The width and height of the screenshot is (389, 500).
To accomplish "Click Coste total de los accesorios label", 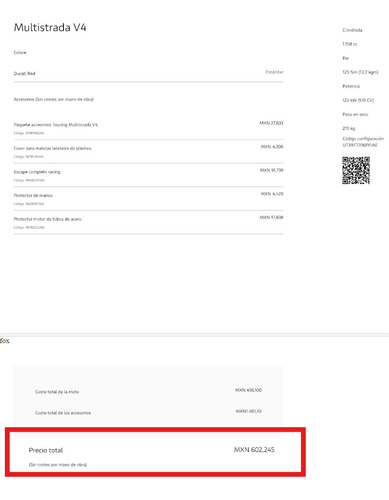I will pyautogui.click(x=63, y=413).
